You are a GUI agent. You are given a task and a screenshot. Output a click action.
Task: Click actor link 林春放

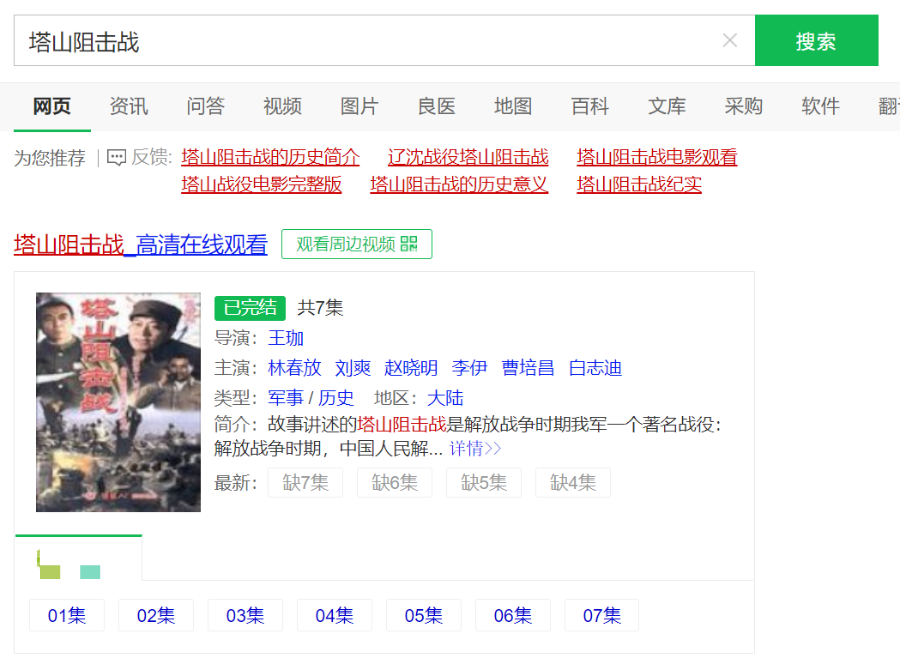pos(295,368)
